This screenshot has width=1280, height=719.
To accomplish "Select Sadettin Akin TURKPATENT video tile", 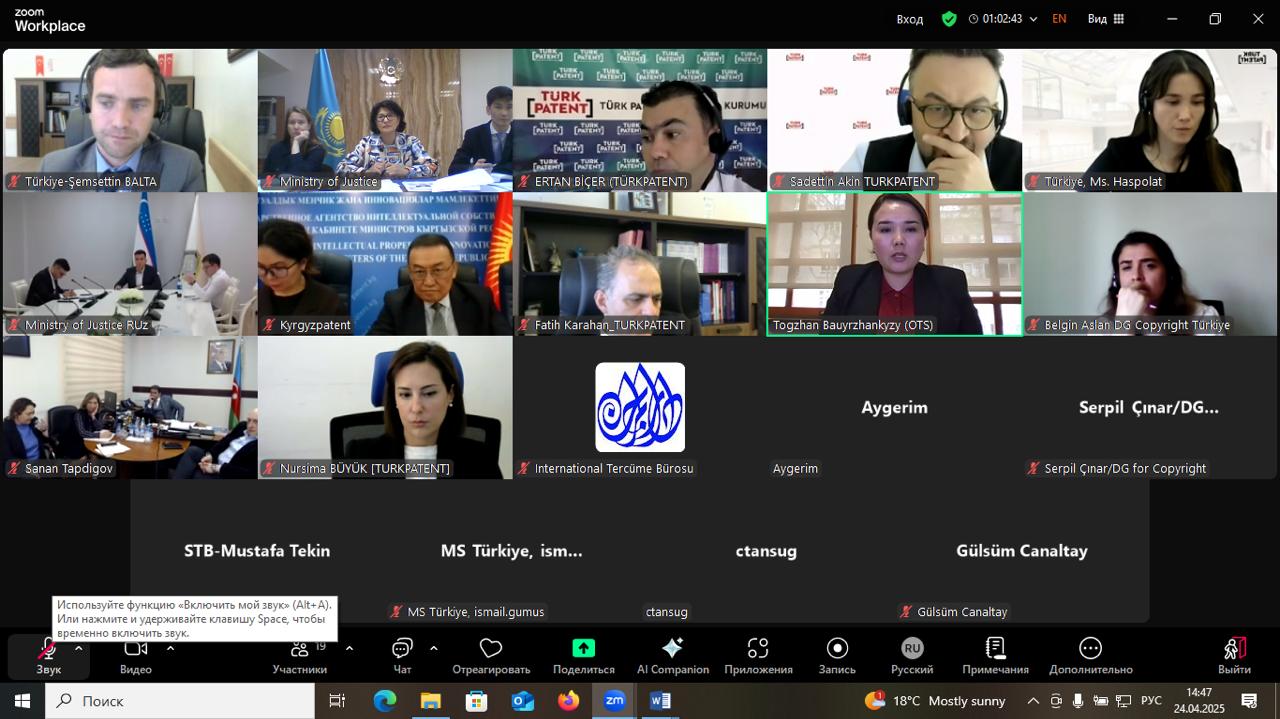I will pos(895,120).
